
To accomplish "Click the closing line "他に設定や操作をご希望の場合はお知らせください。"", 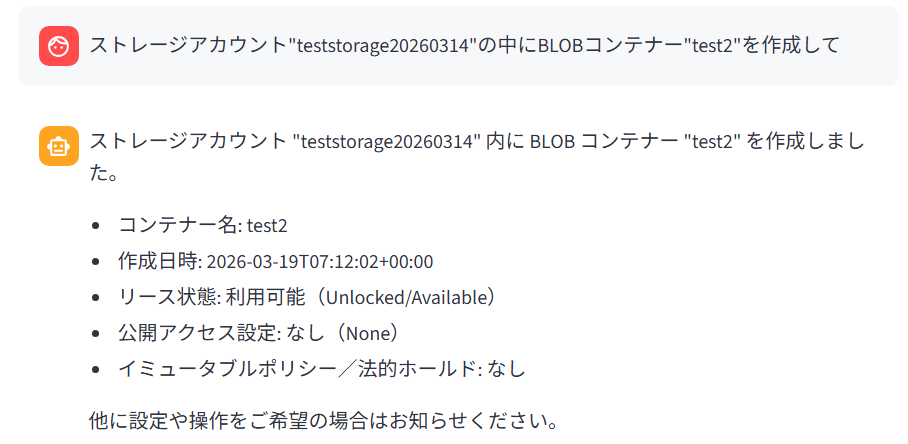I will 323,419.
